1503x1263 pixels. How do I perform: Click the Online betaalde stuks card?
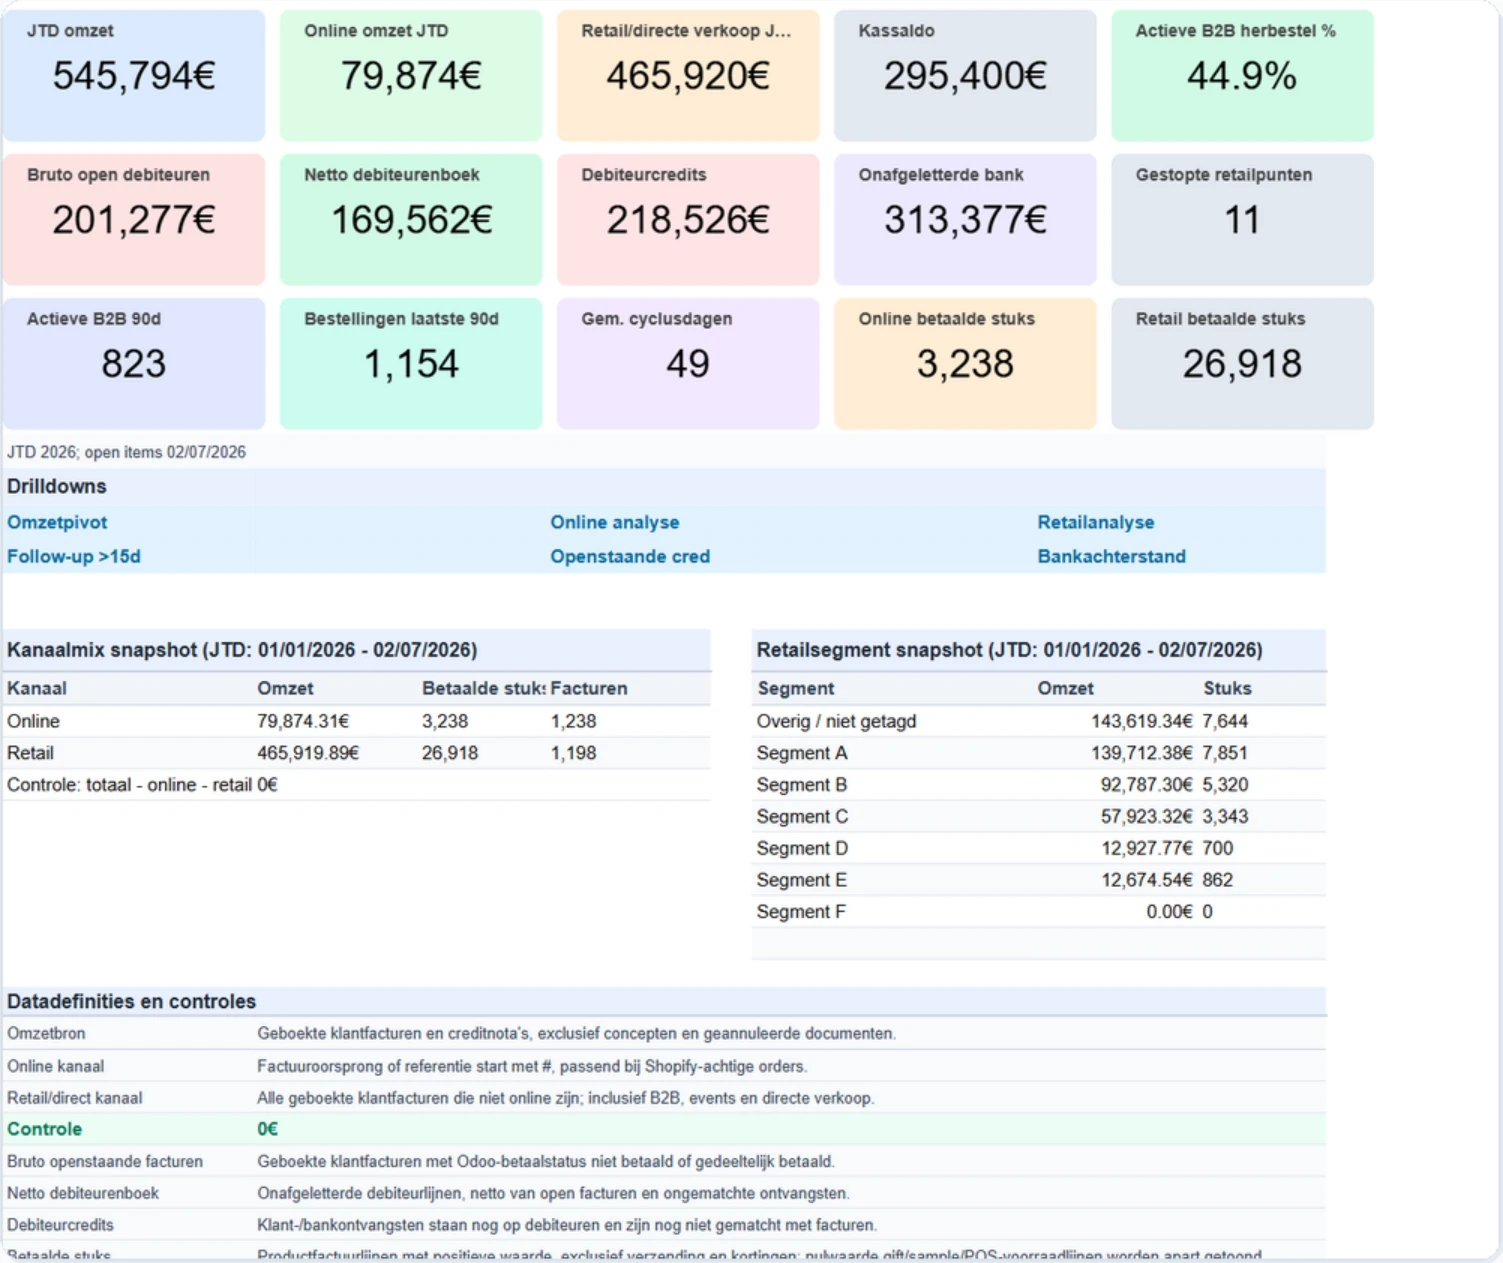[x=965, y=364]
